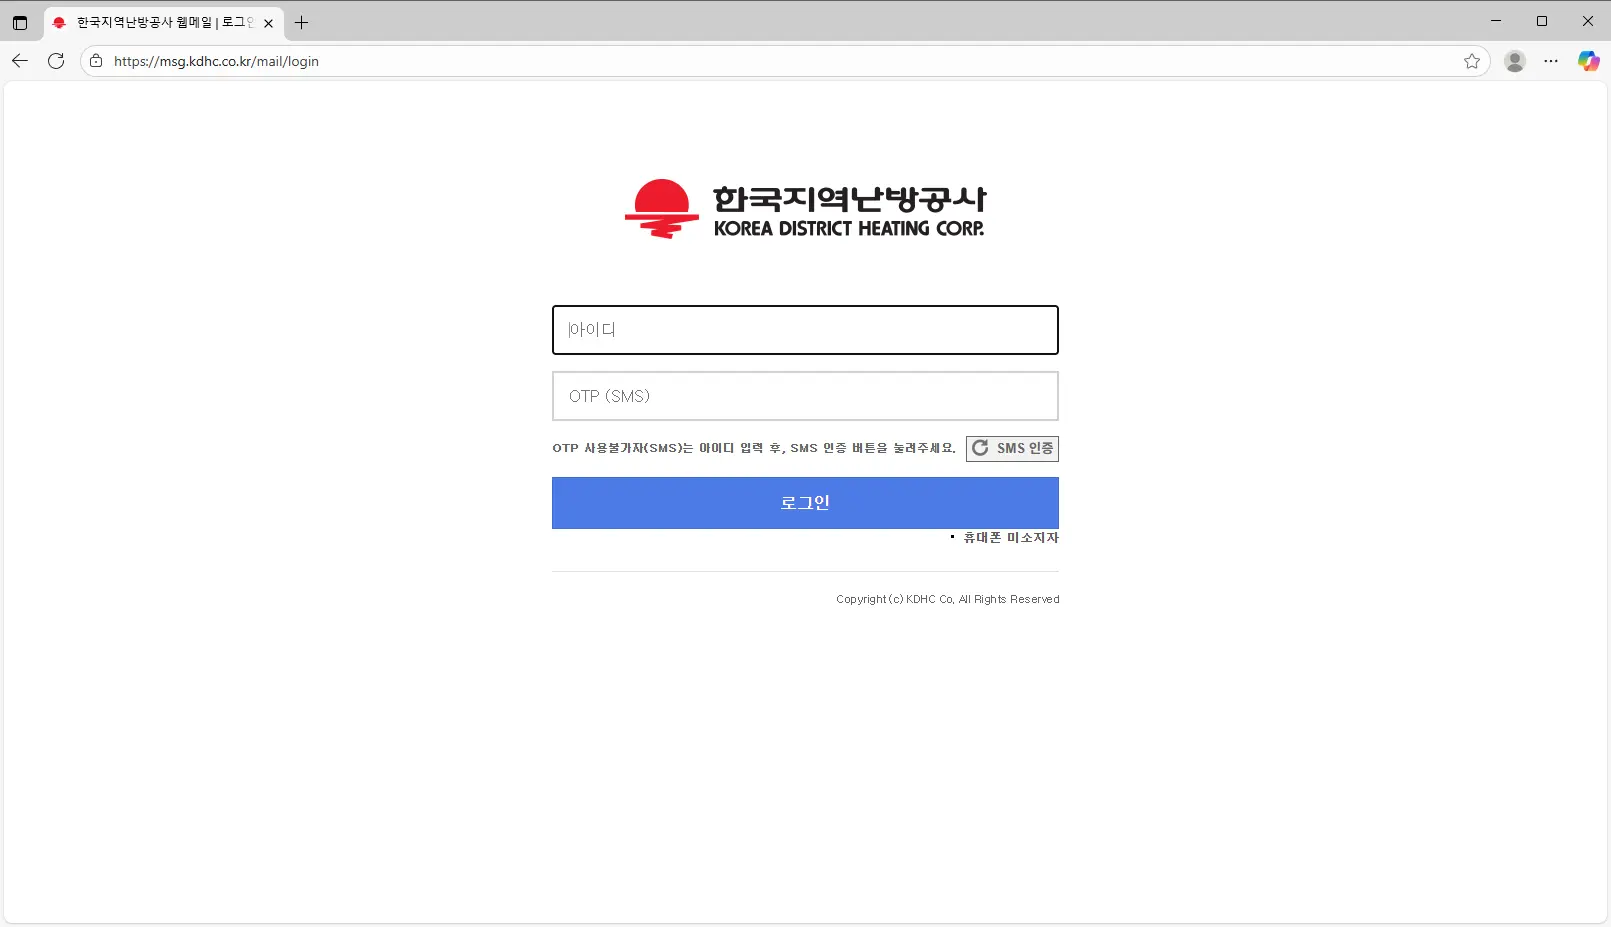Open the browser profile icon

pyautogui.click(x=1514, y=61)
